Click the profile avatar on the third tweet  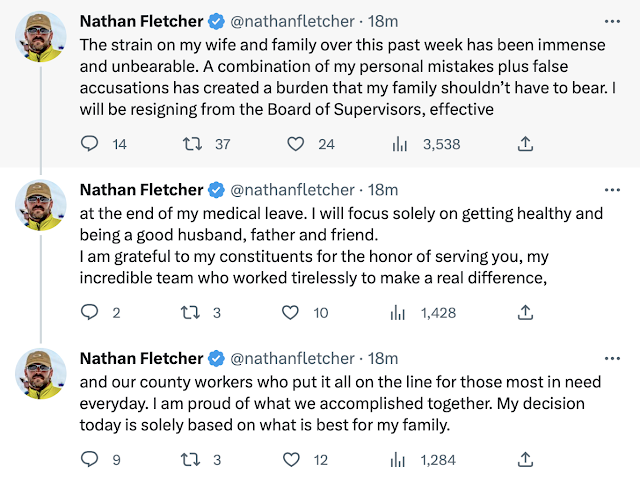click(x=42, y=373)
